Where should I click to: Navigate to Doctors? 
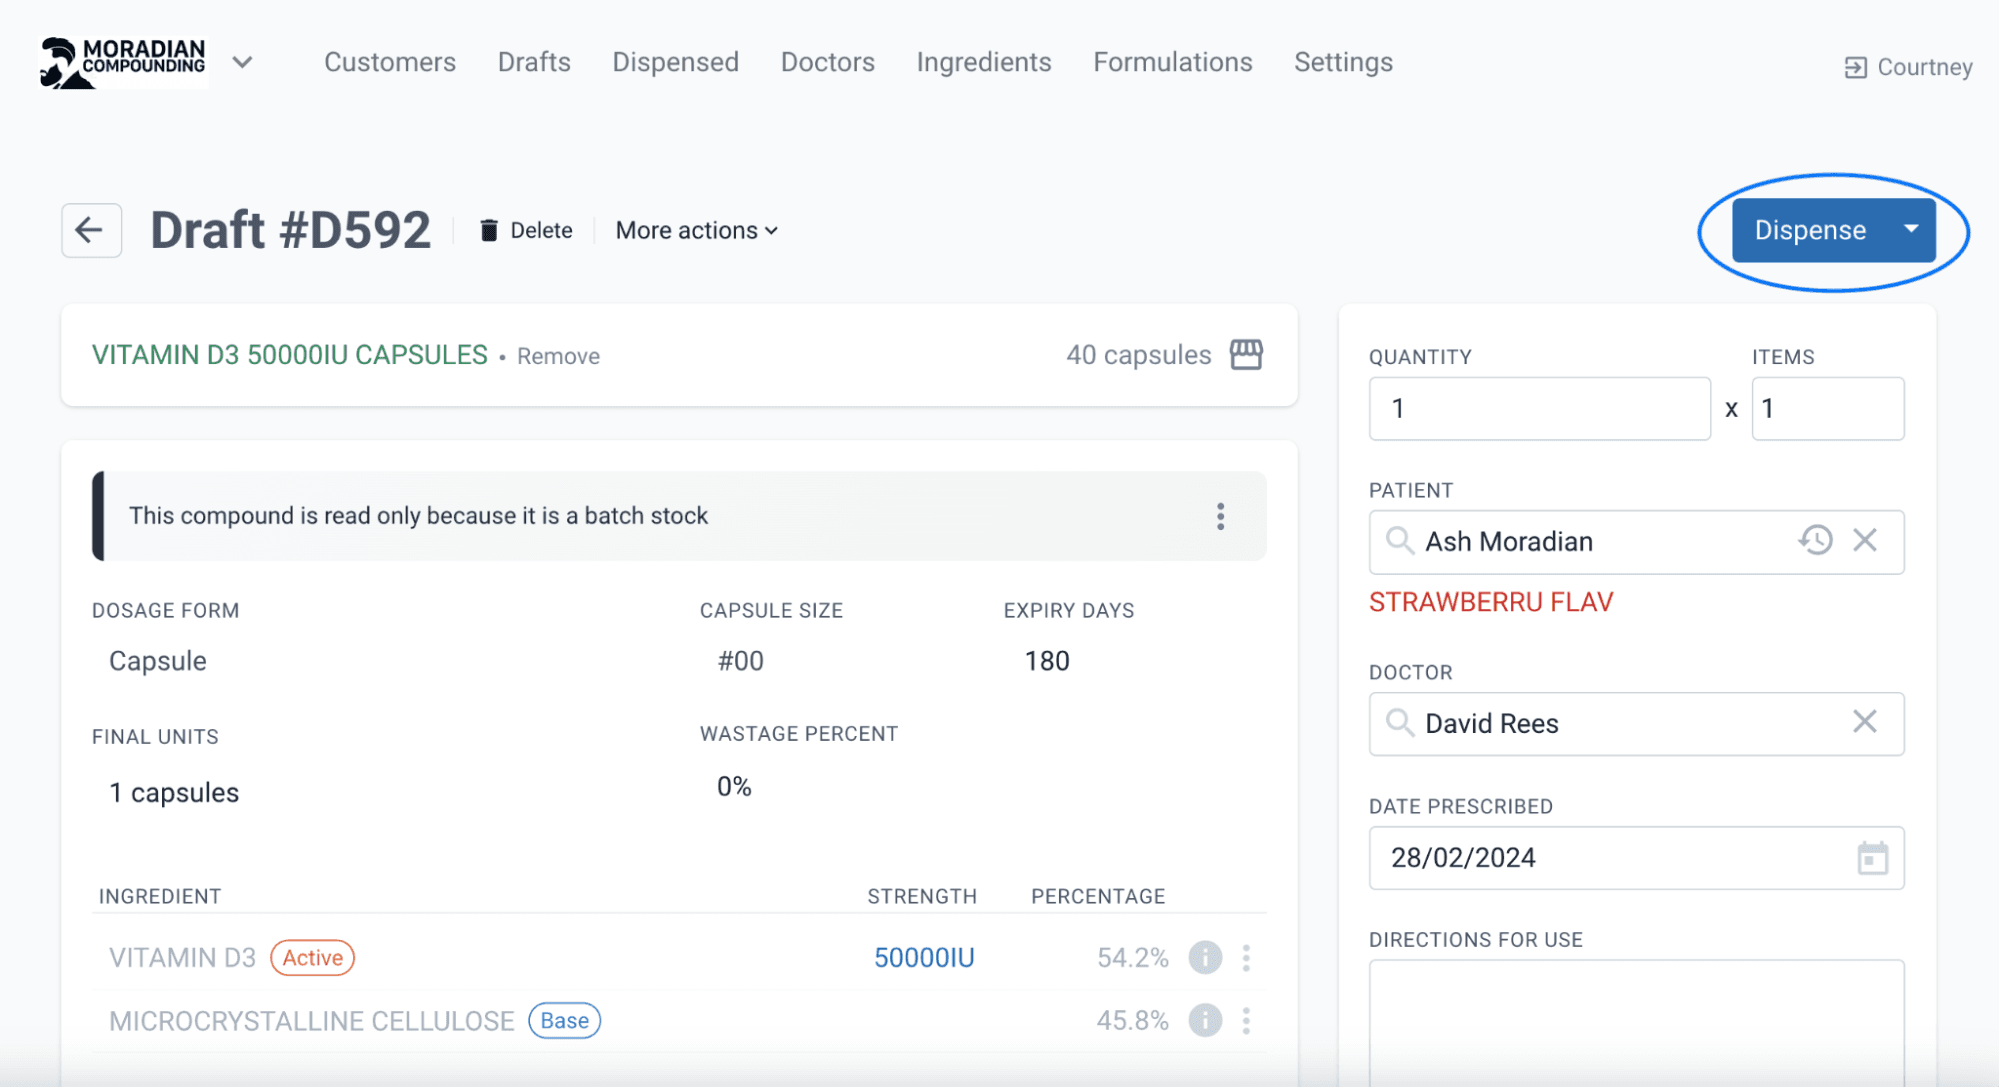(x=827, y=62)
